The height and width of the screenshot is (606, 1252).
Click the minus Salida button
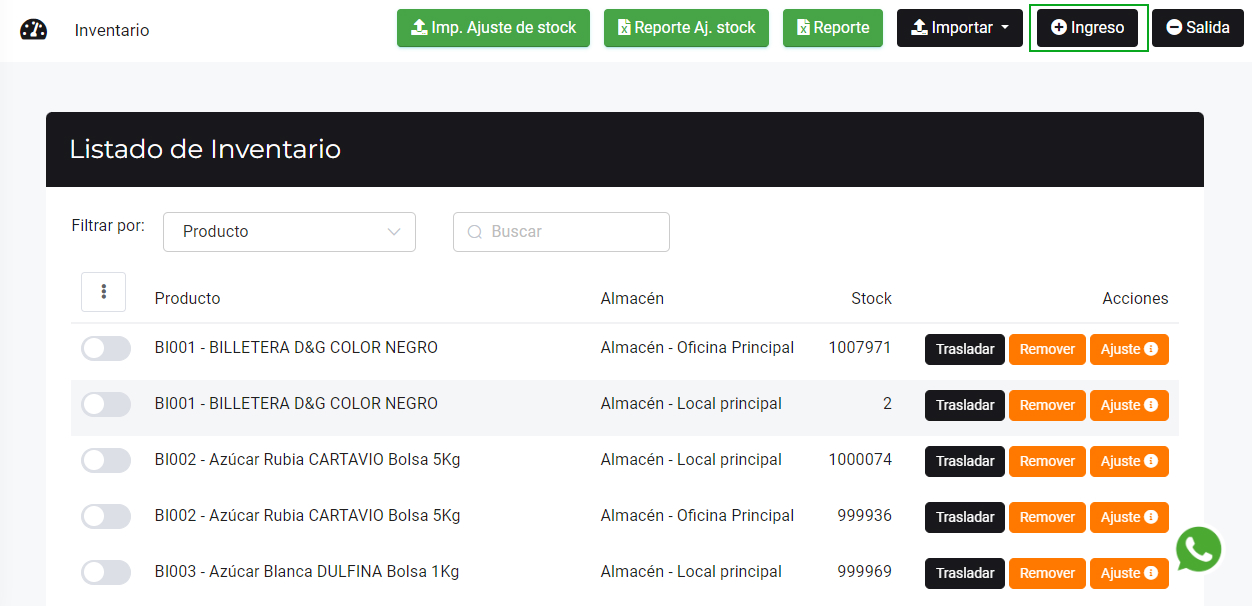pos(1197,28)
